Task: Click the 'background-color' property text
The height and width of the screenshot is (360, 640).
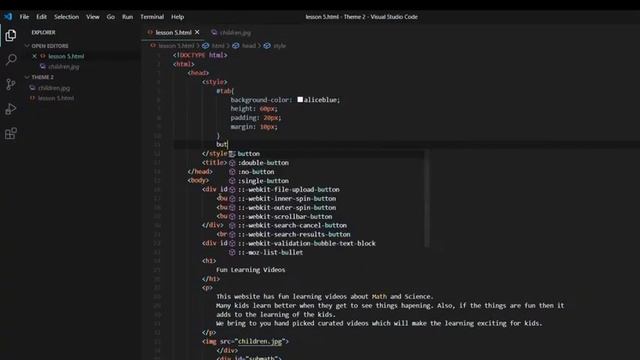Action: coord(259,100)
